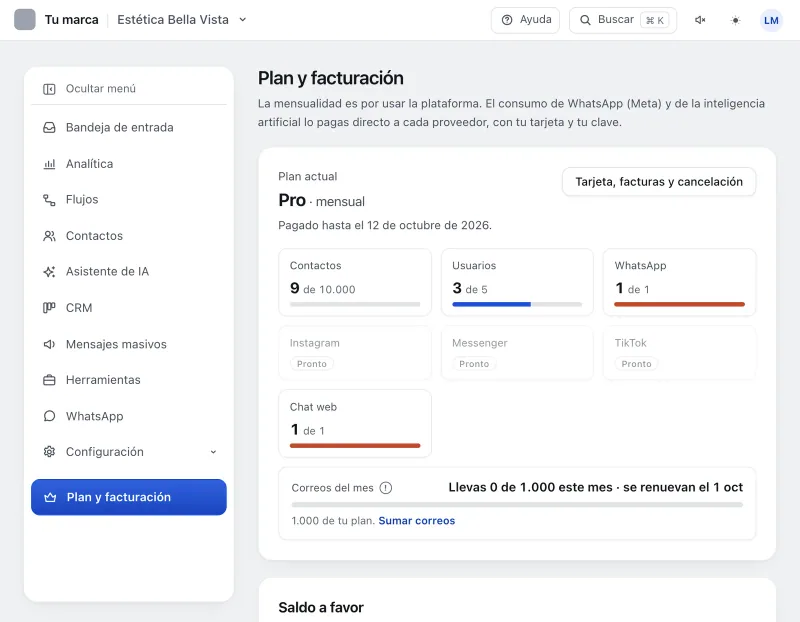Click the '9 de 10.000' contacts value

tap(322, 289)
